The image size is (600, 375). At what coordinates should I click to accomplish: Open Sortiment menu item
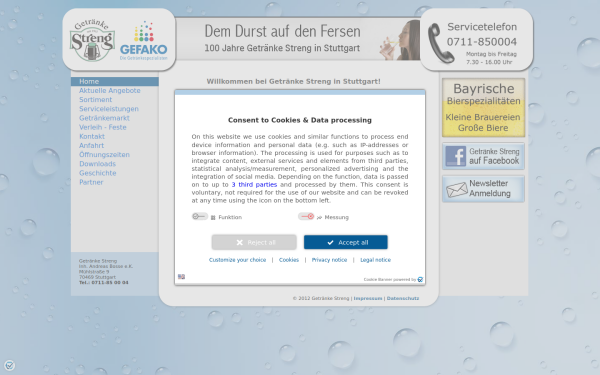96,100
